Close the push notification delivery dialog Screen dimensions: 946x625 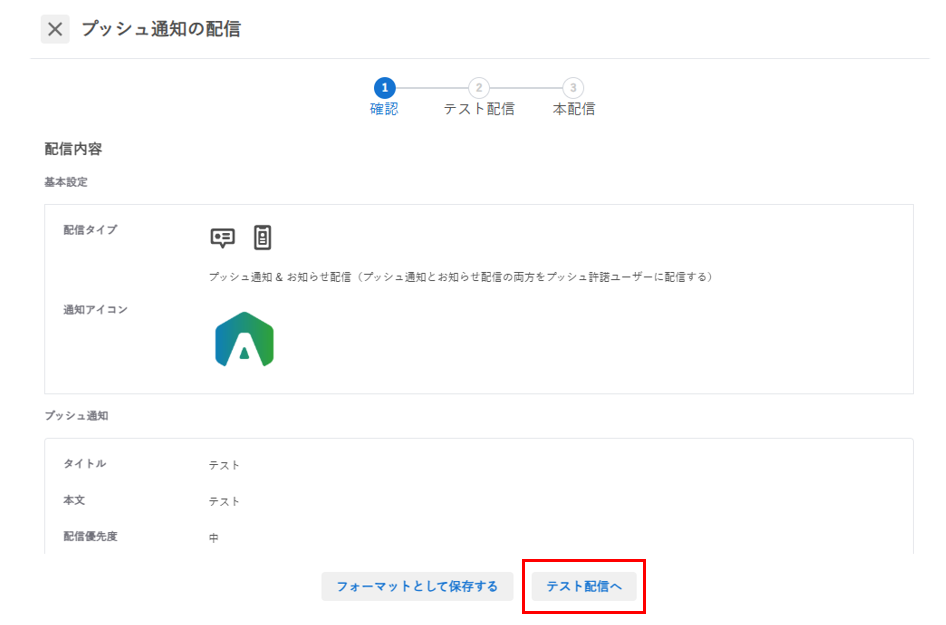tap(55, 29)
